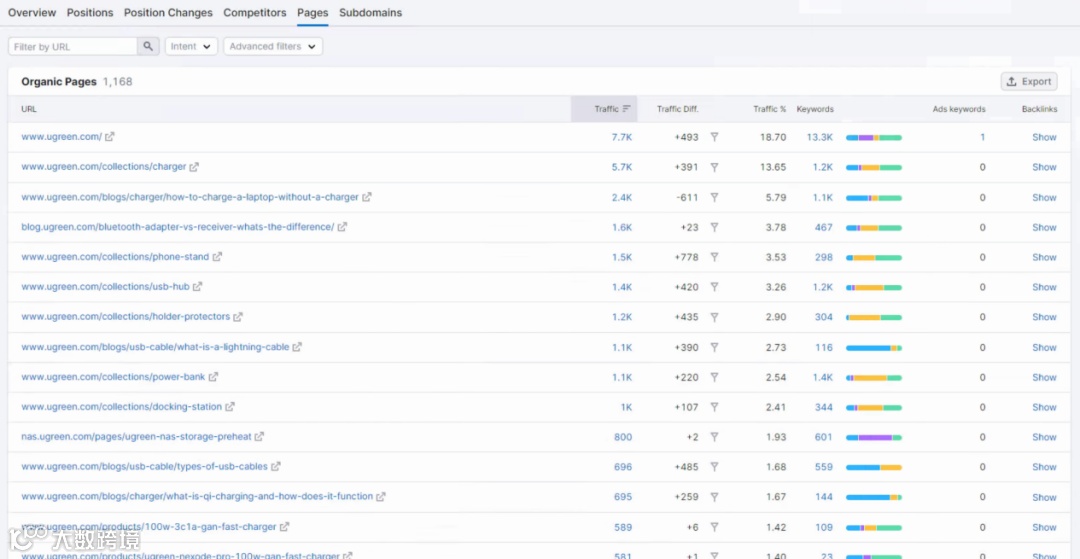Open the Subdomains tab
Viewport: 1080px width, 559px height.
[371, 12]
